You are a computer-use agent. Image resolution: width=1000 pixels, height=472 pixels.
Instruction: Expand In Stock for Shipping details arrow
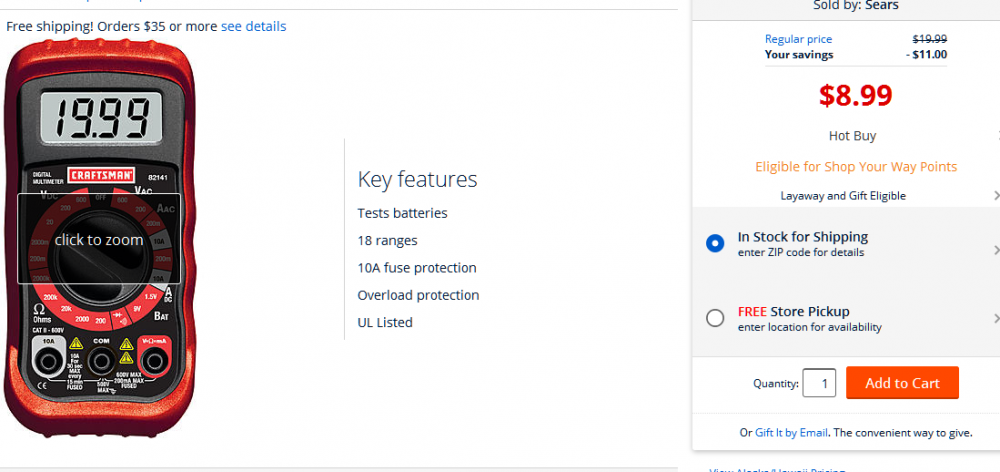pos(996,249)
